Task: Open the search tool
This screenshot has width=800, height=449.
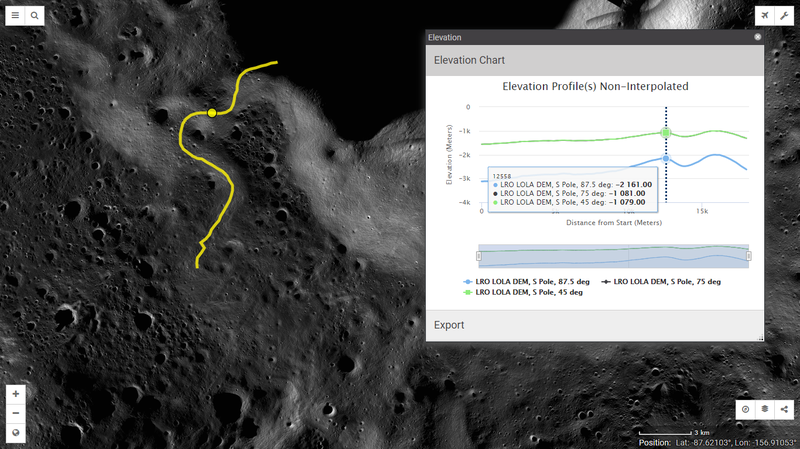Action: (x=34, y=16)
